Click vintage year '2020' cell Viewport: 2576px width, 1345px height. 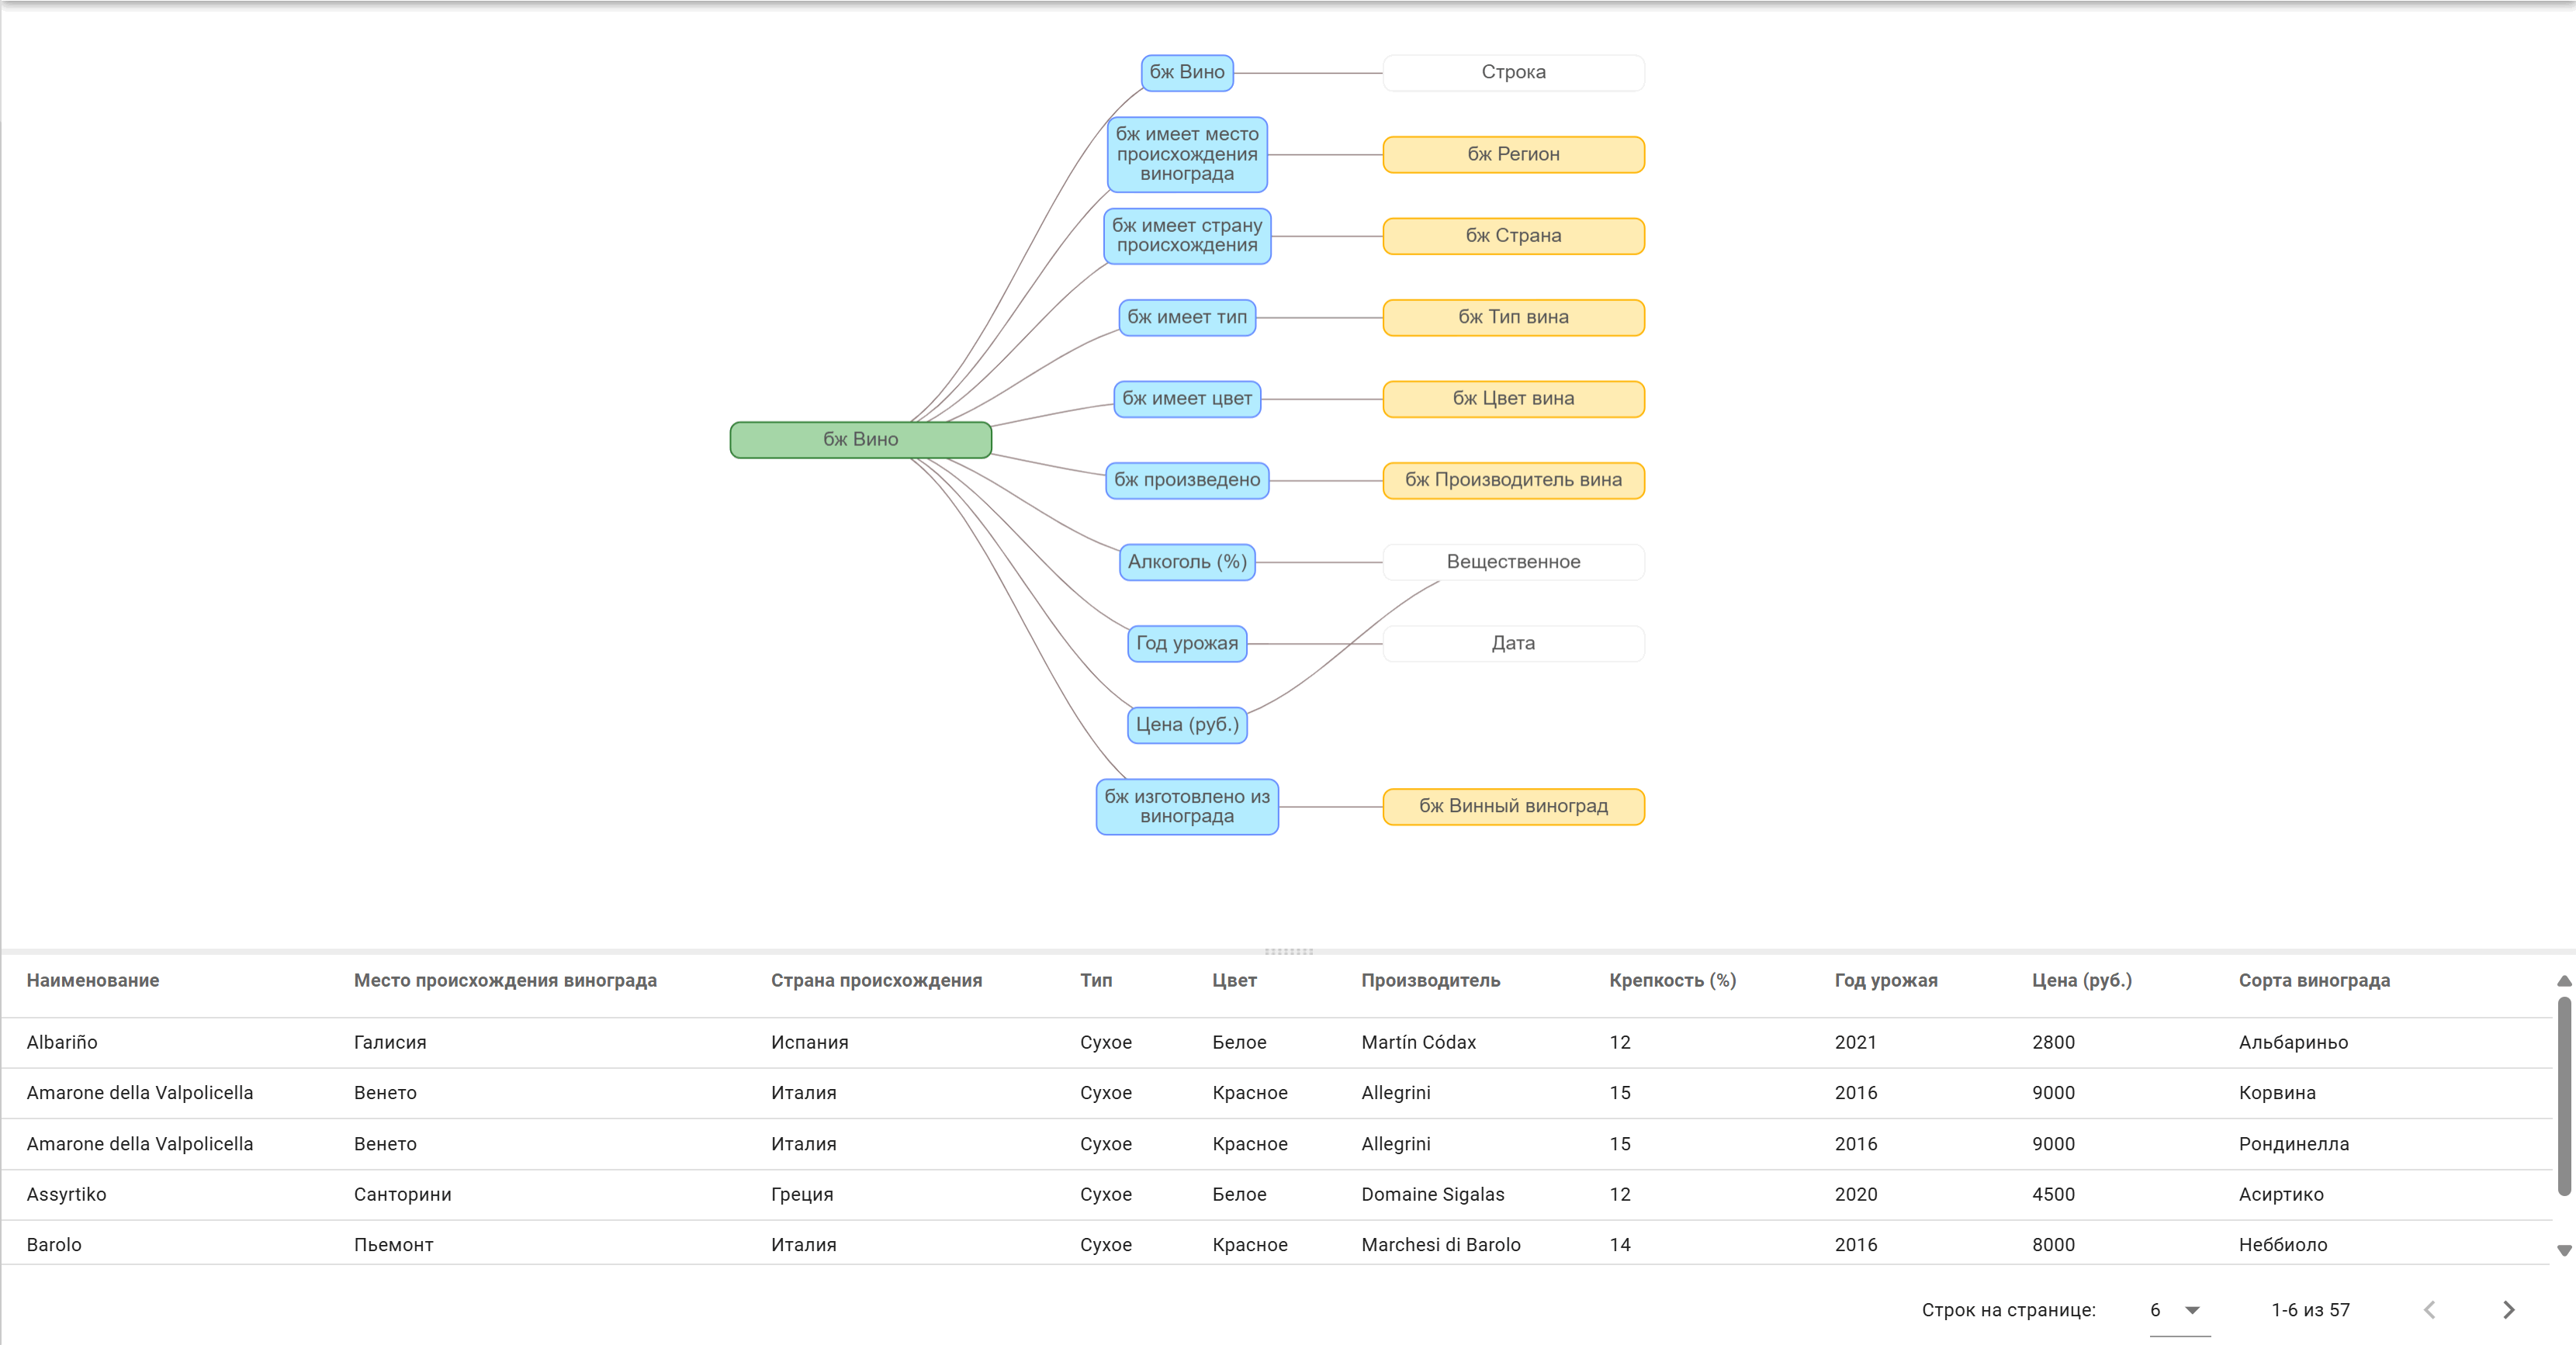pyautogui.click(x=1855, y=1194)
